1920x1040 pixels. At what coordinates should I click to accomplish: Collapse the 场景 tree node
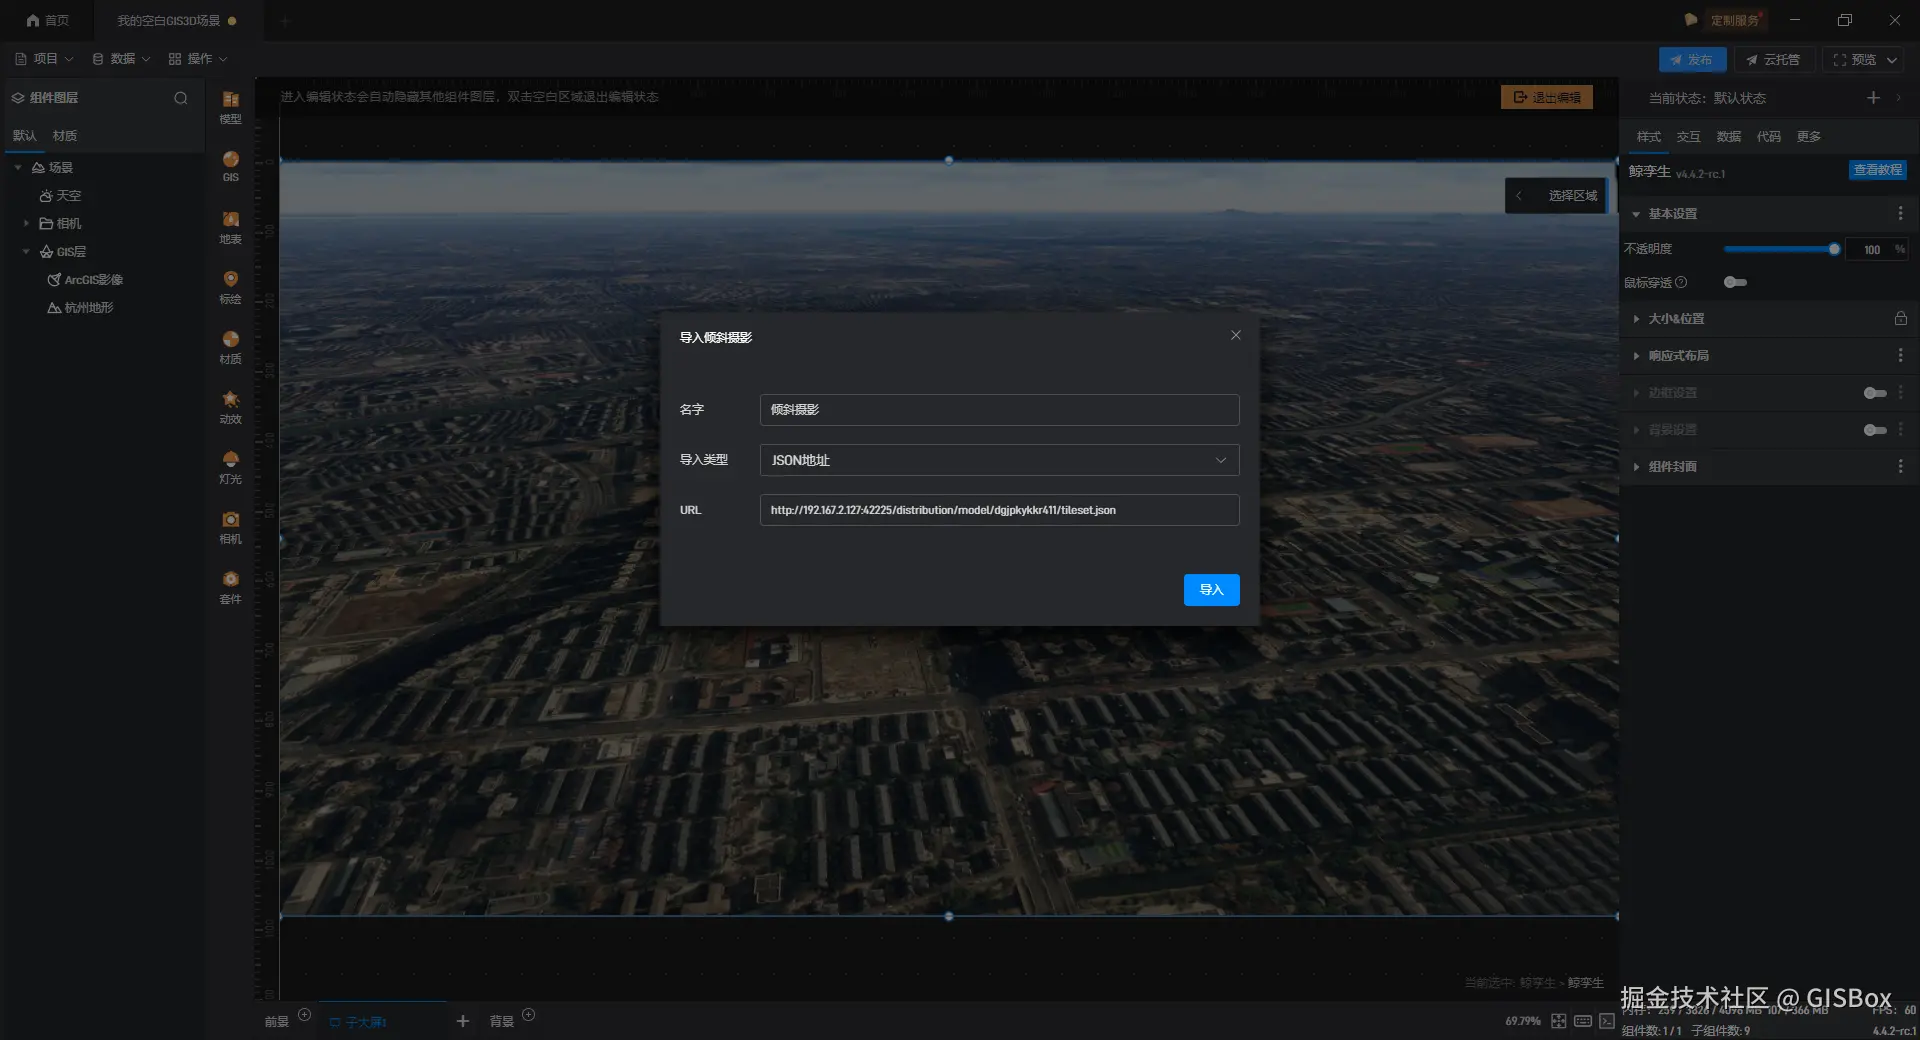[18, 168]
